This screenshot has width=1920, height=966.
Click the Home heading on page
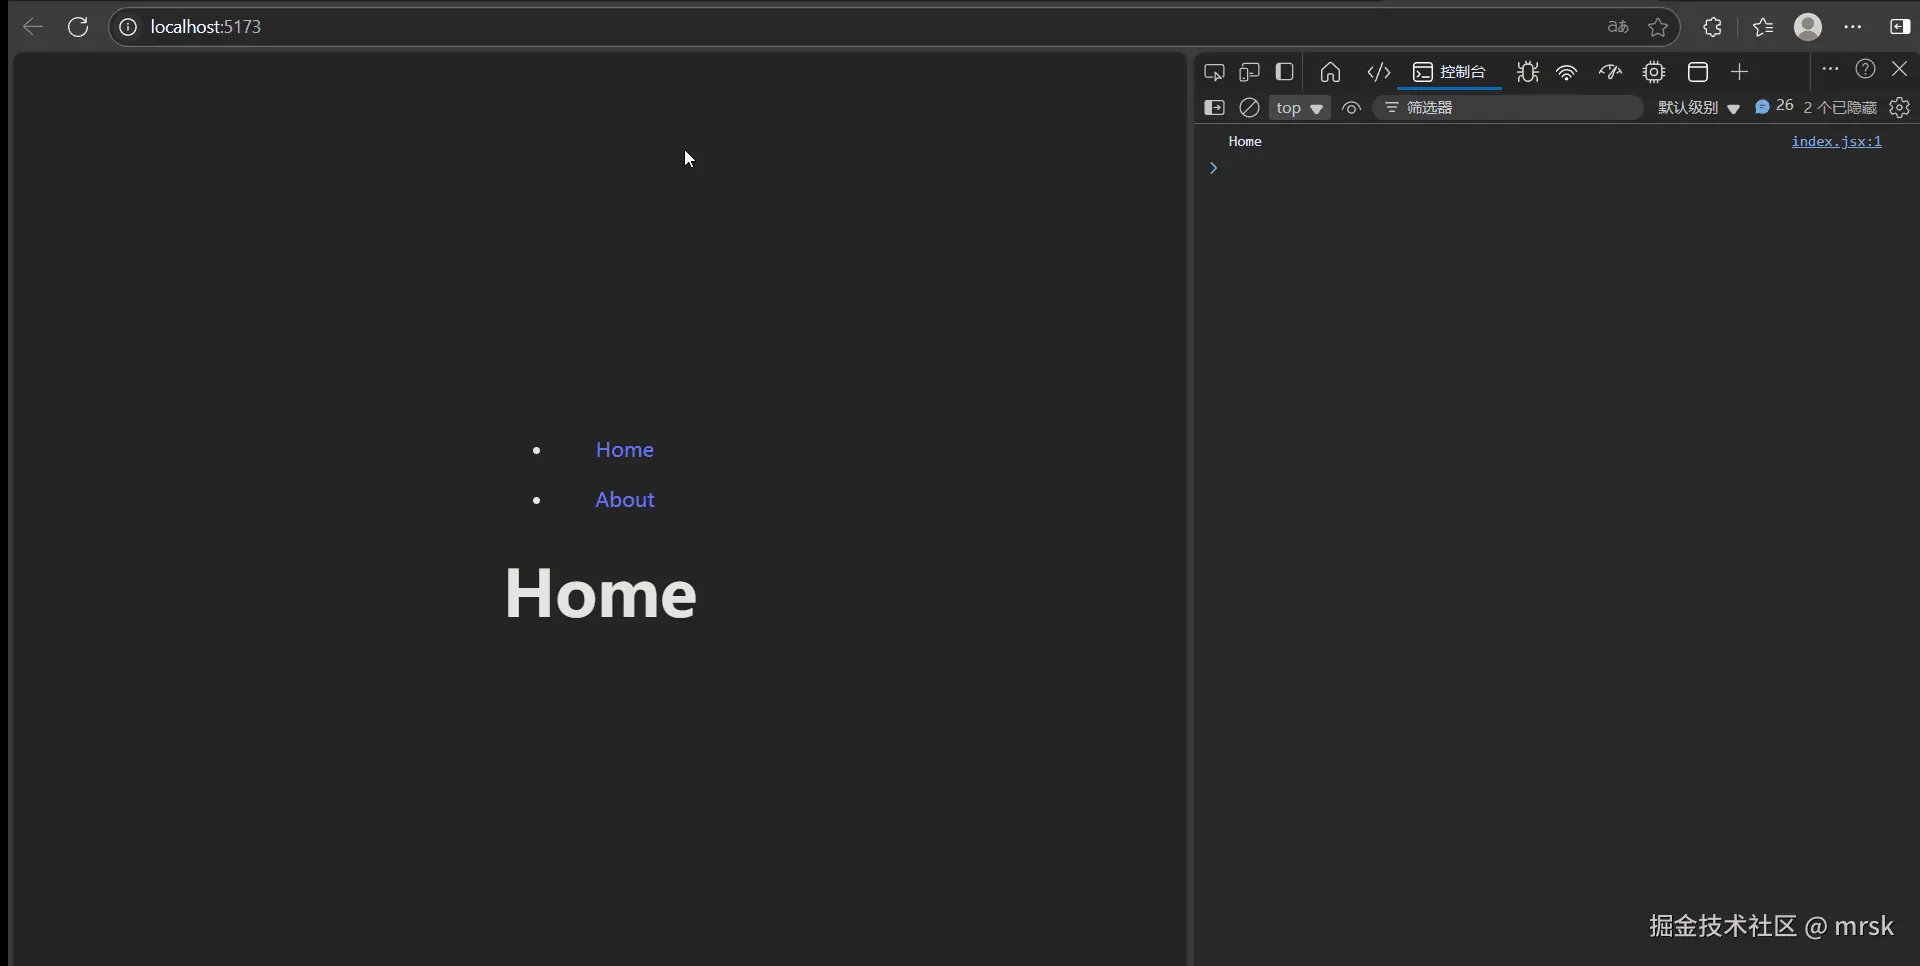tap(600, 593)
